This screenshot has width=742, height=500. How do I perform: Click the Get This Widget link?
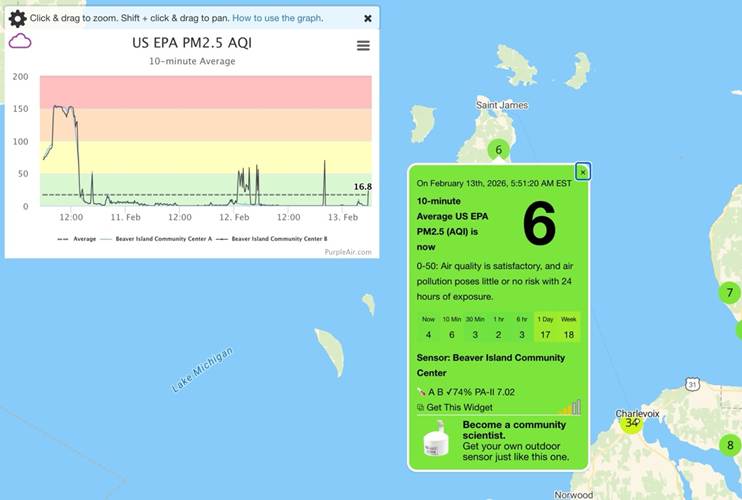coord(460,407)
